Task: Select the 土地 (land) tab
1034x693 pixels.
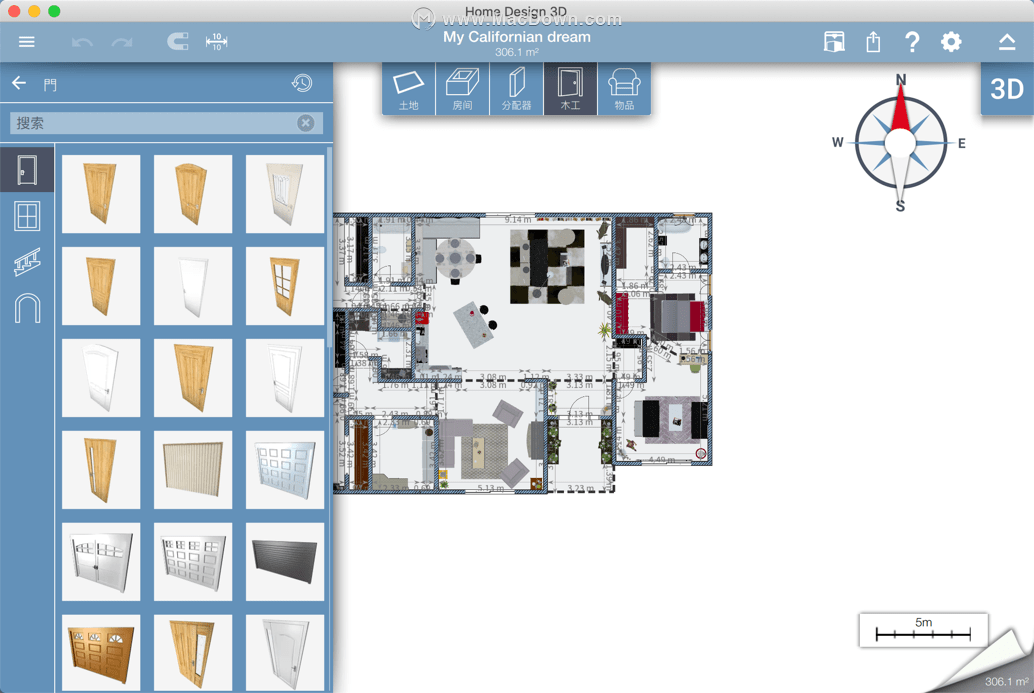Action: point(408,89)
